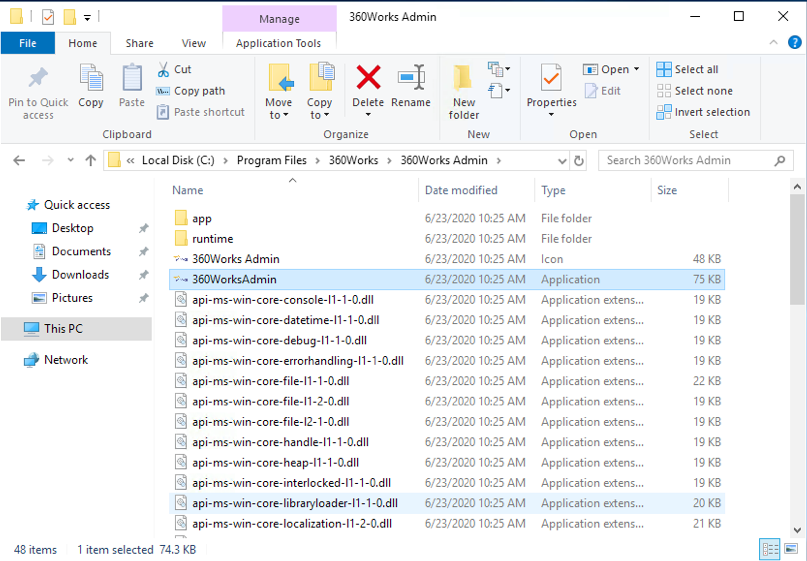
Task: Expand the Open button dropdown arrow
Action: point(636,69)
